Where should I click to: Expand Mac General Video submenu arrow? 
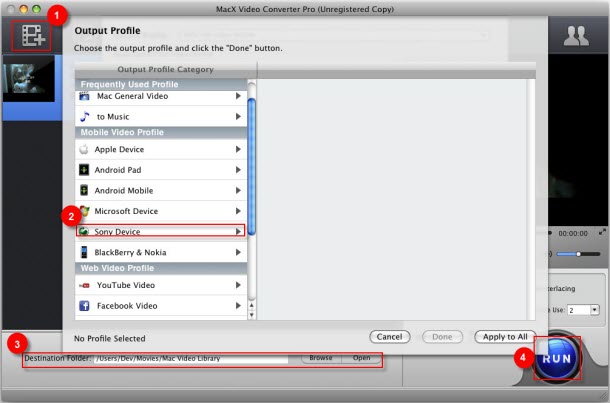(x=238, y=96)
